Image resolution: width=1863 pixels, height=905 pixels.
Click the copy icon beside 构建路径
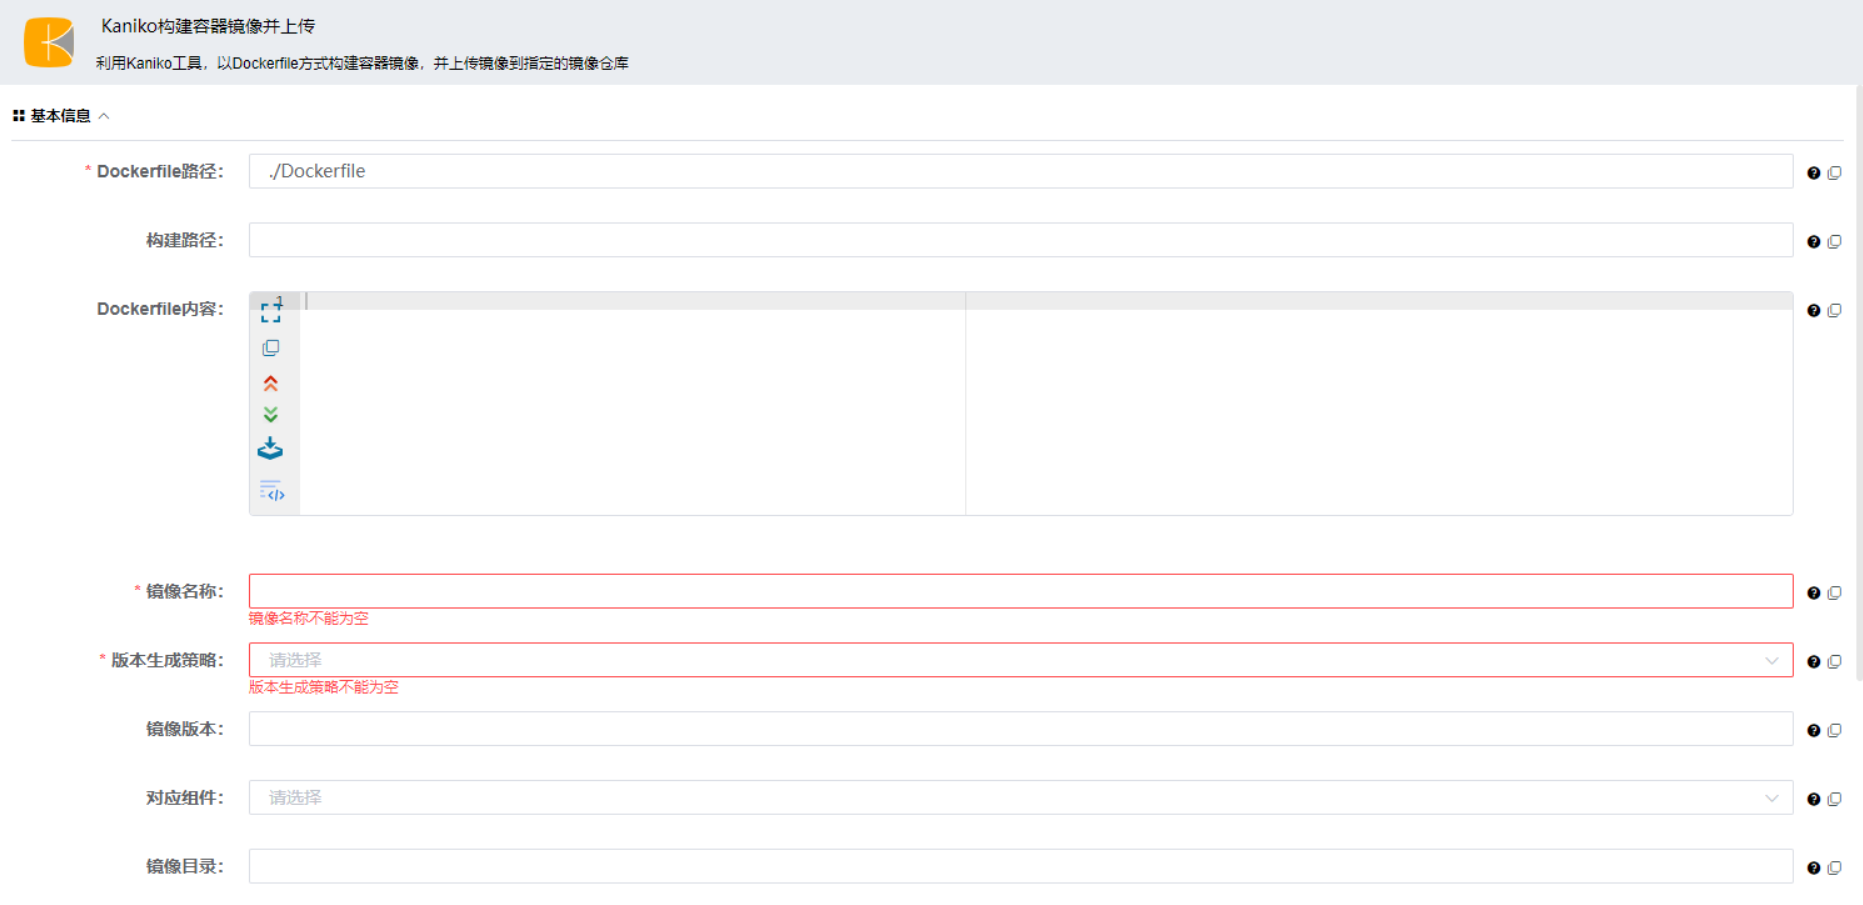(x=1834, y=242)
